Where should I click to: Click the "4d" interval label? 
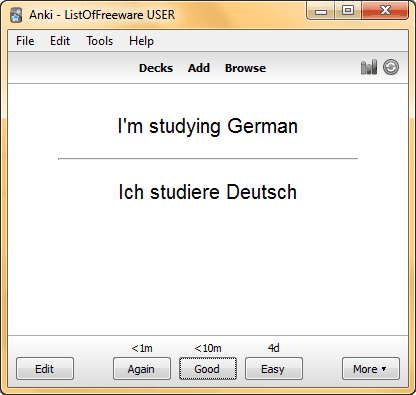click(x=274, y=348)
